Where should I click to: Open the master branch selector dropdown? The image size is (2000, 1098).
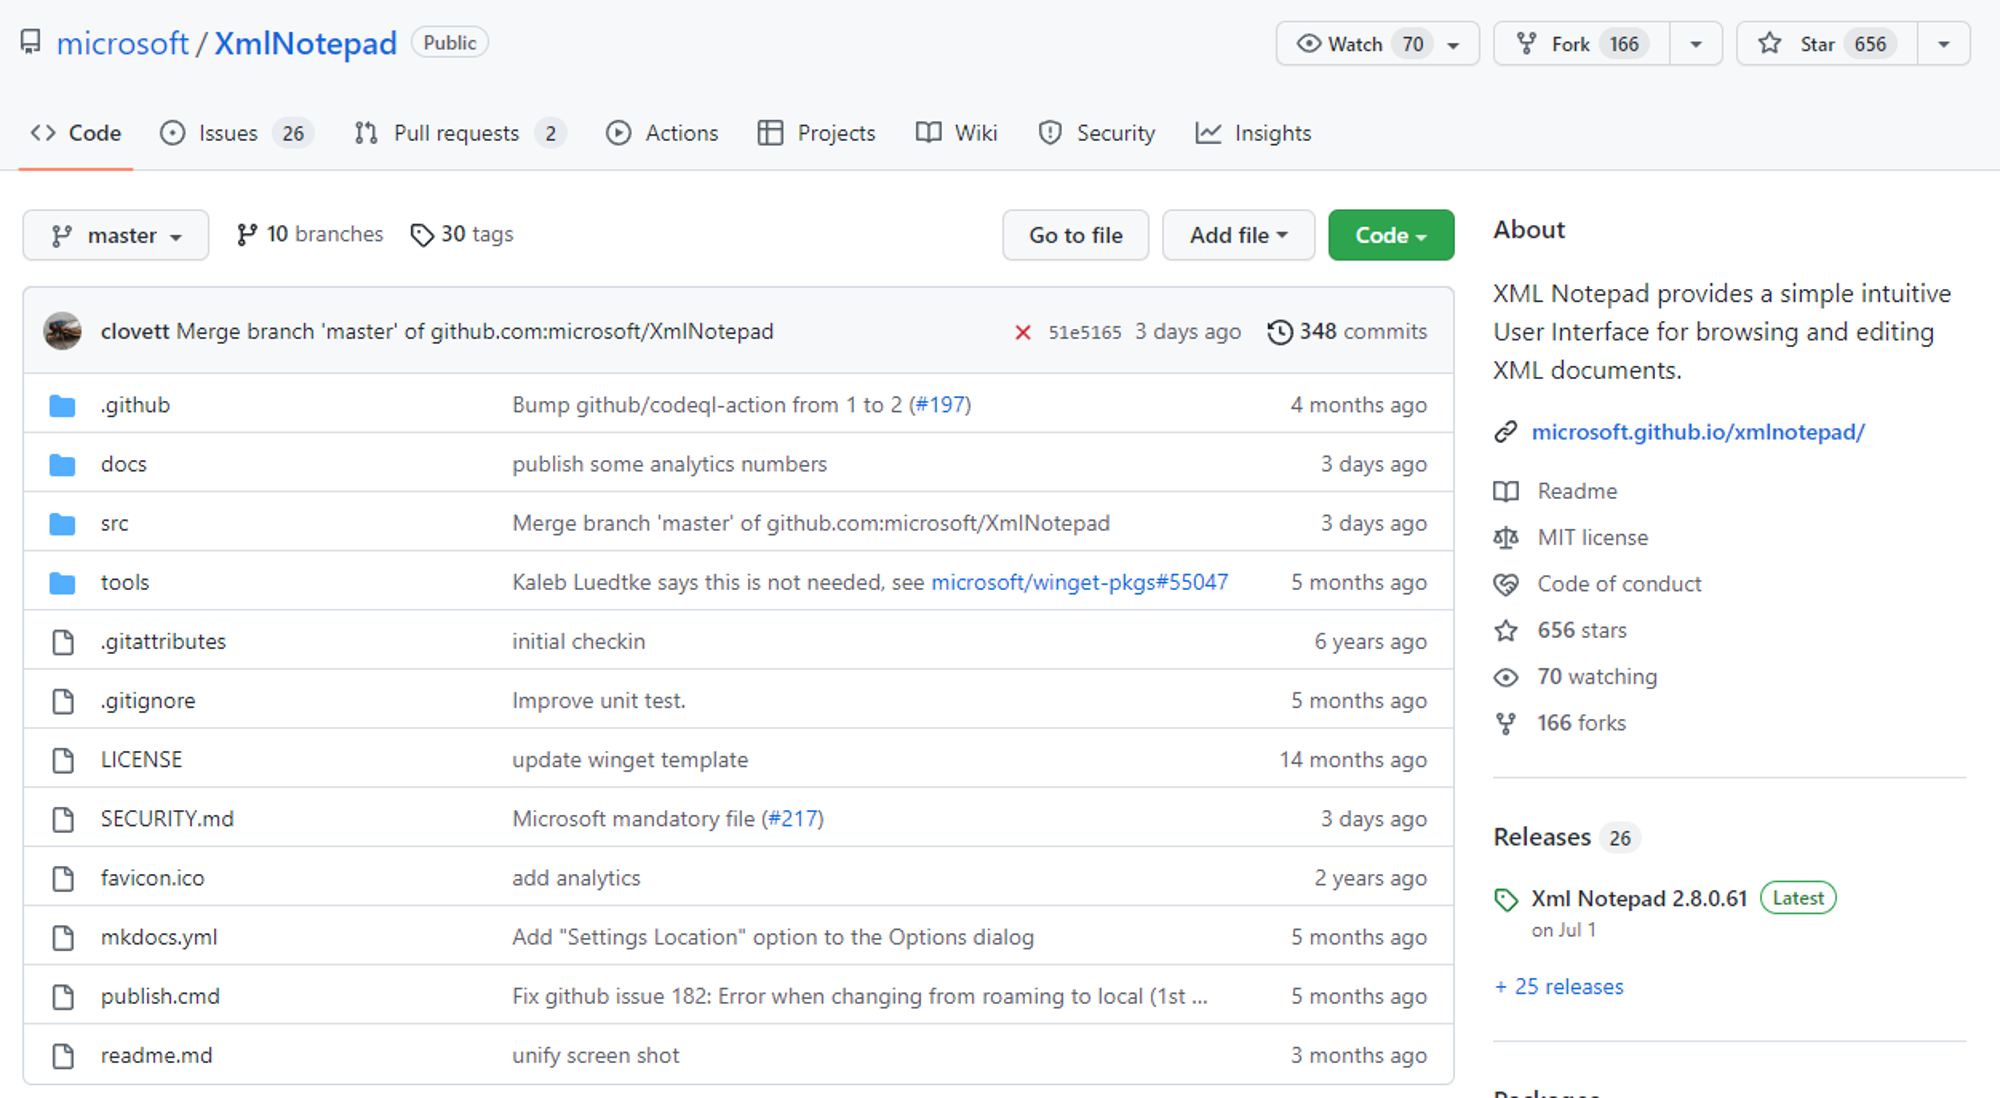click(x=116, y=235)
